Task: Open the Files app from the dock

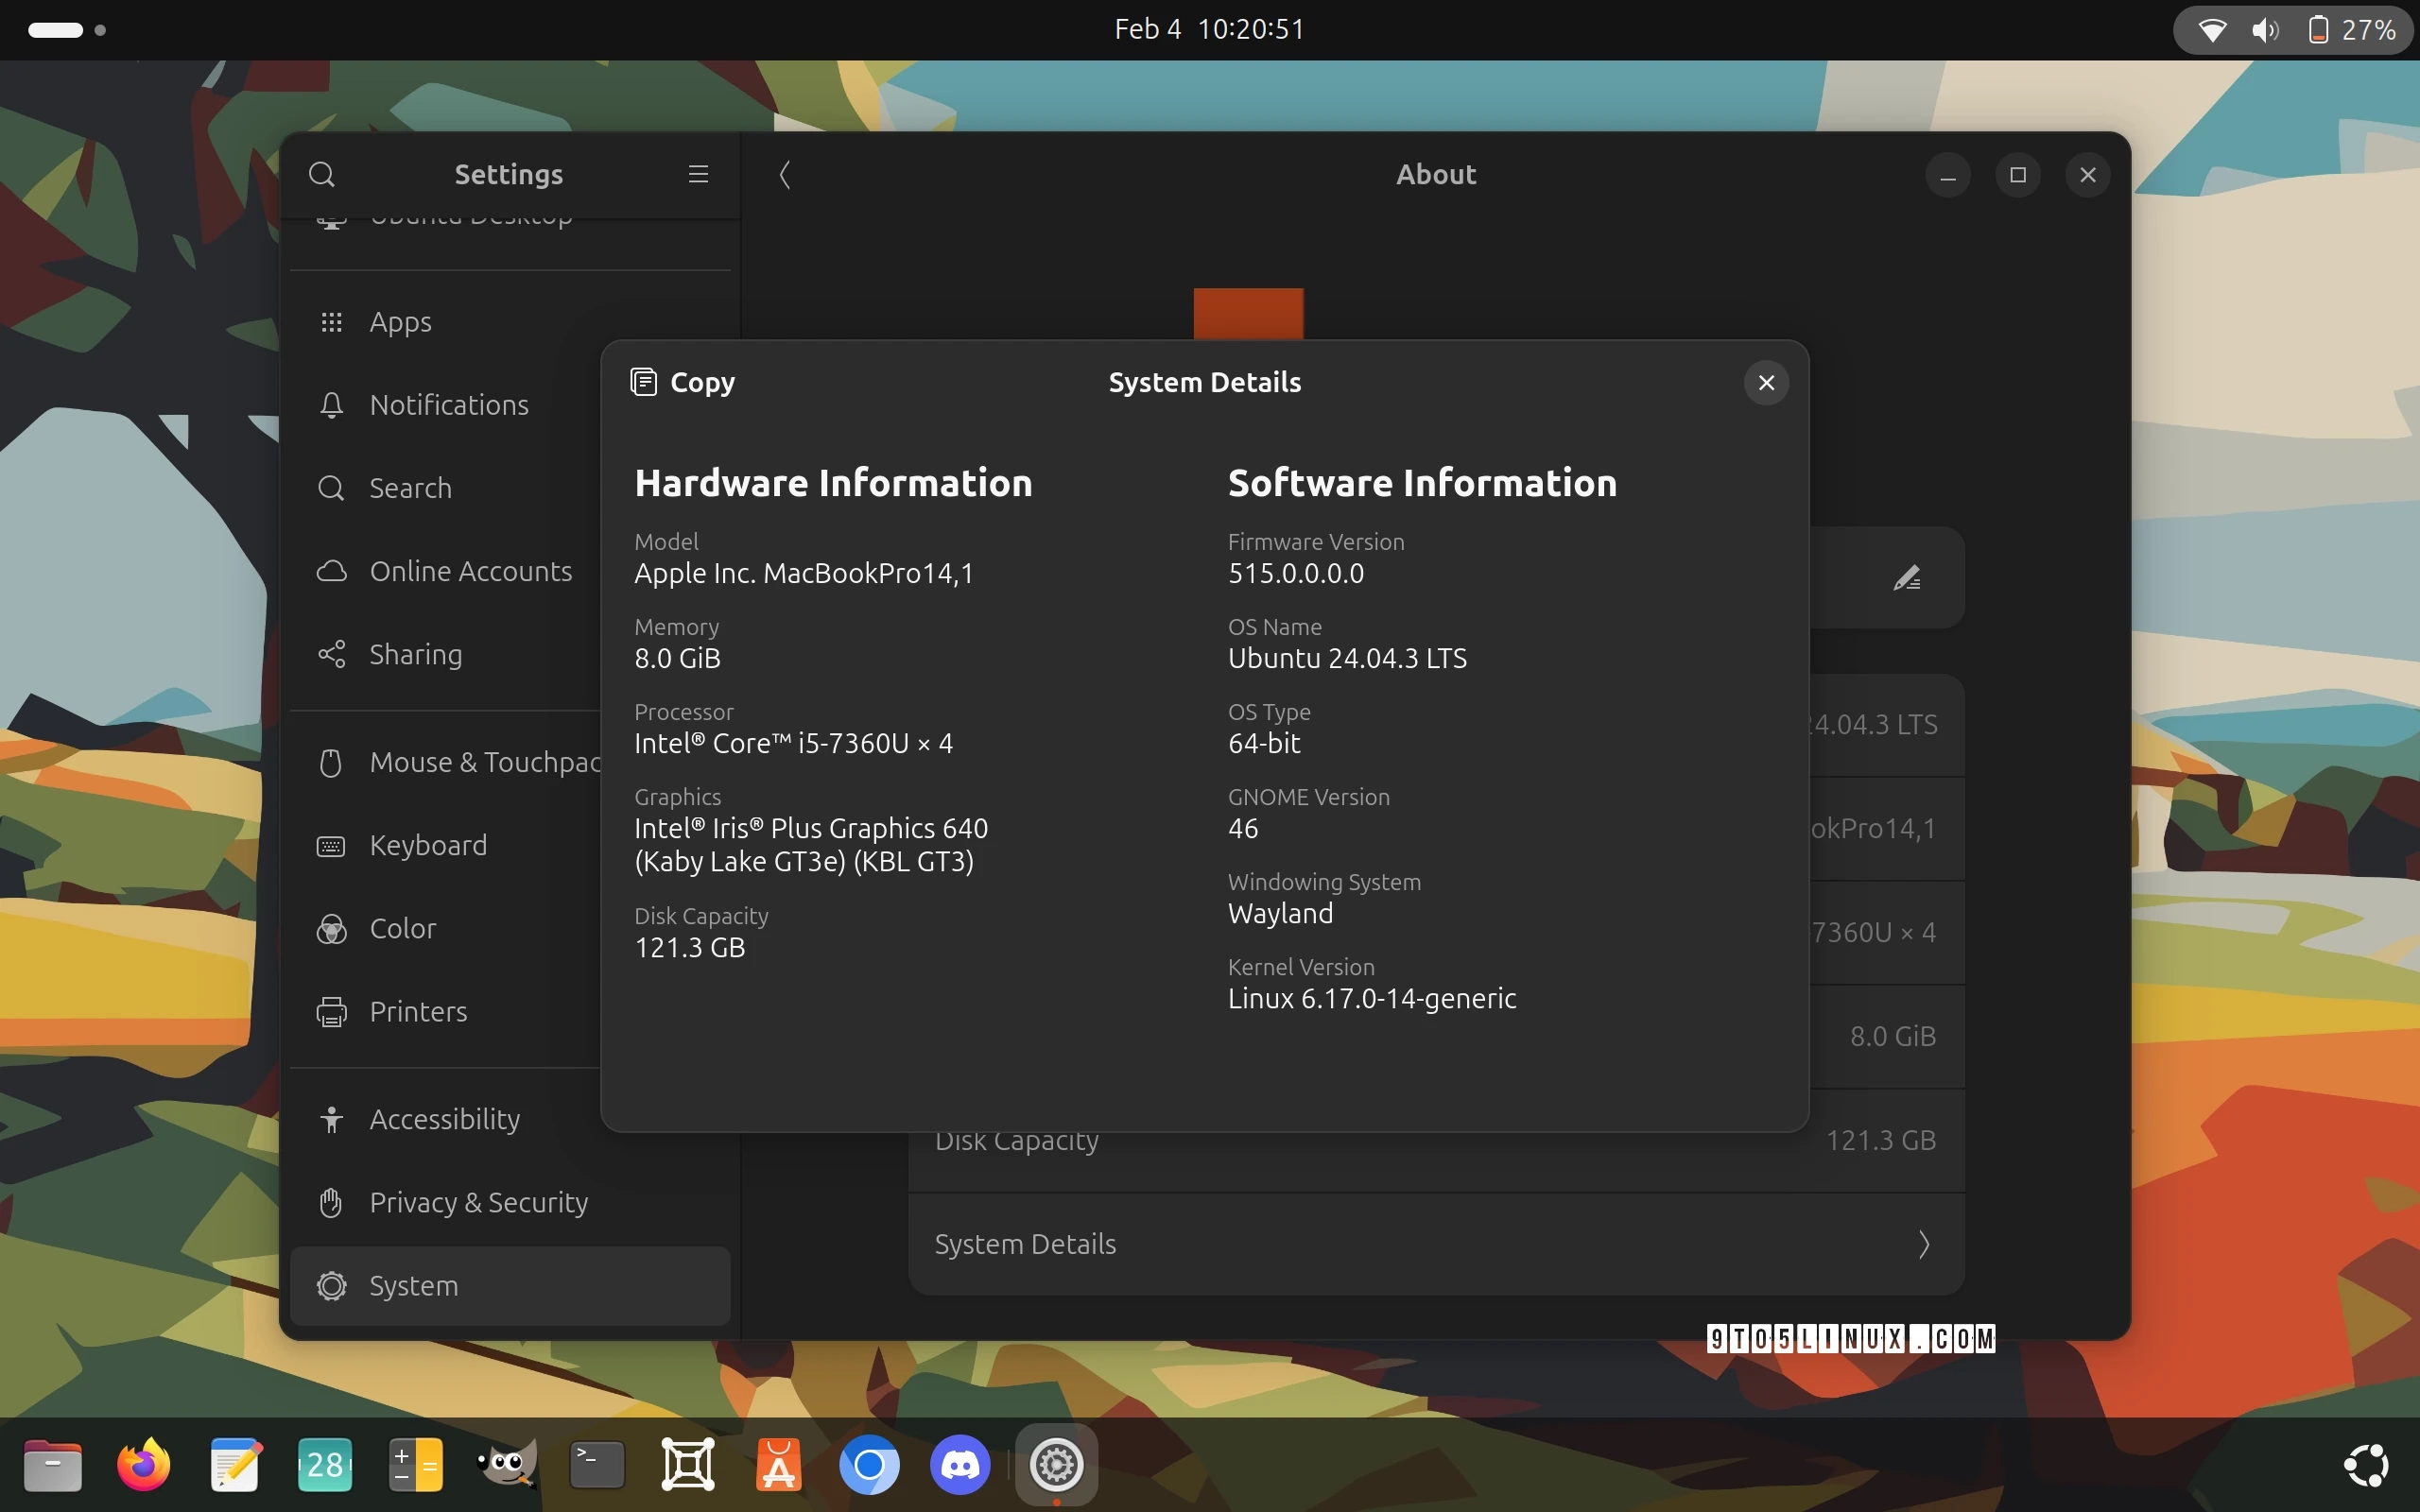Action: 52,1464
